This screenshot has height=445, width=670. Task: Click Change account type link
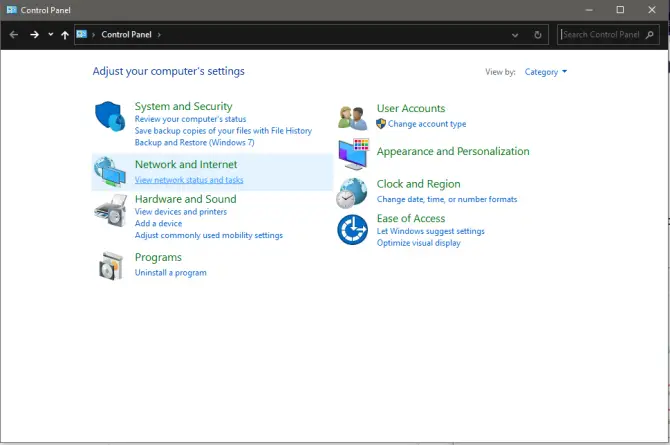tap(427, 124)
